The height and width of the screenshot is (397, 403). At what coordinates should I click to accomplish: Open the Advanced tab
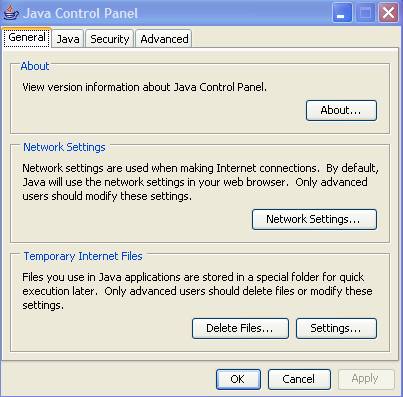[x=164, y=39]
